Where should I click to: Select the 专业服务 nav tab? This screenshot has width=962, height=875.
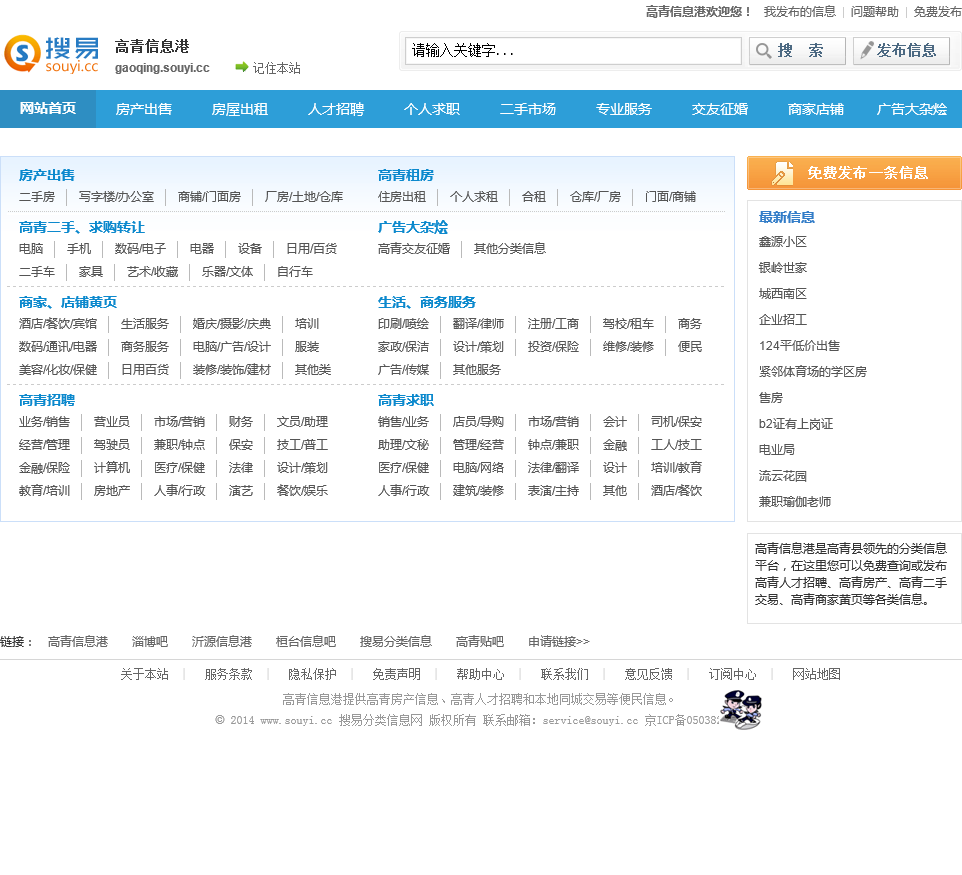click(623, 109)
